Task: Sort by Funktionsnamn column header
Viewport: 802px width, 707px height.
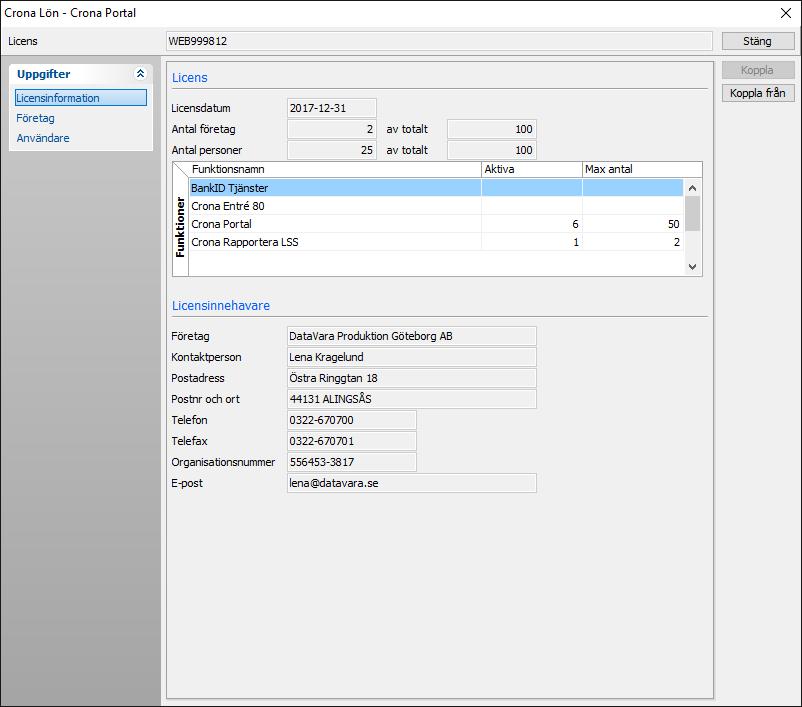Action: pyautogui.click(x=335, y=169)
